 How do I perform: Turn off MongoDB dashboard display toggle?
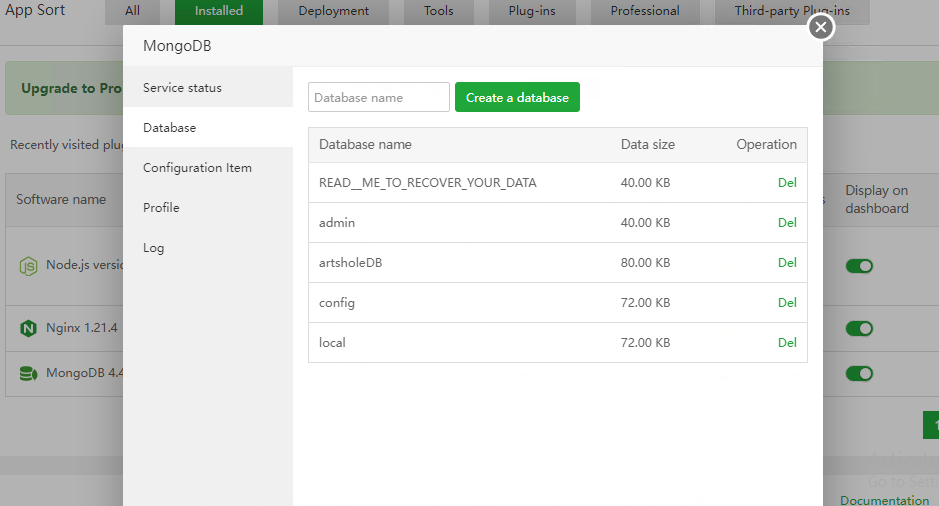click(x=859, y=373)
